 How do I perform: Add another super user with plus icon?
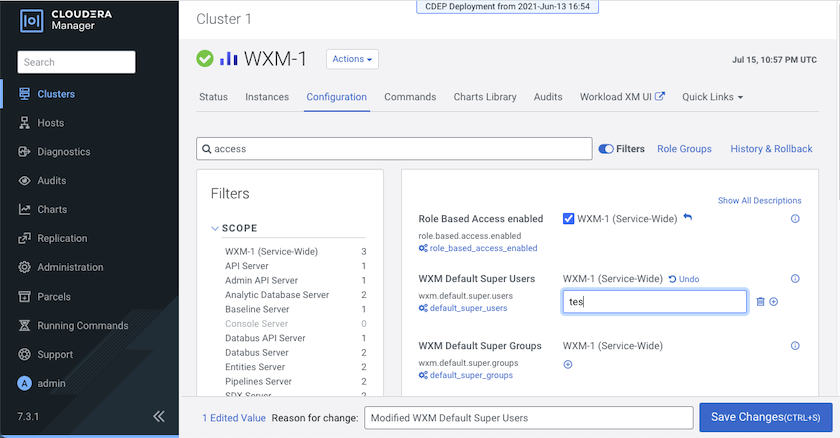773,301
